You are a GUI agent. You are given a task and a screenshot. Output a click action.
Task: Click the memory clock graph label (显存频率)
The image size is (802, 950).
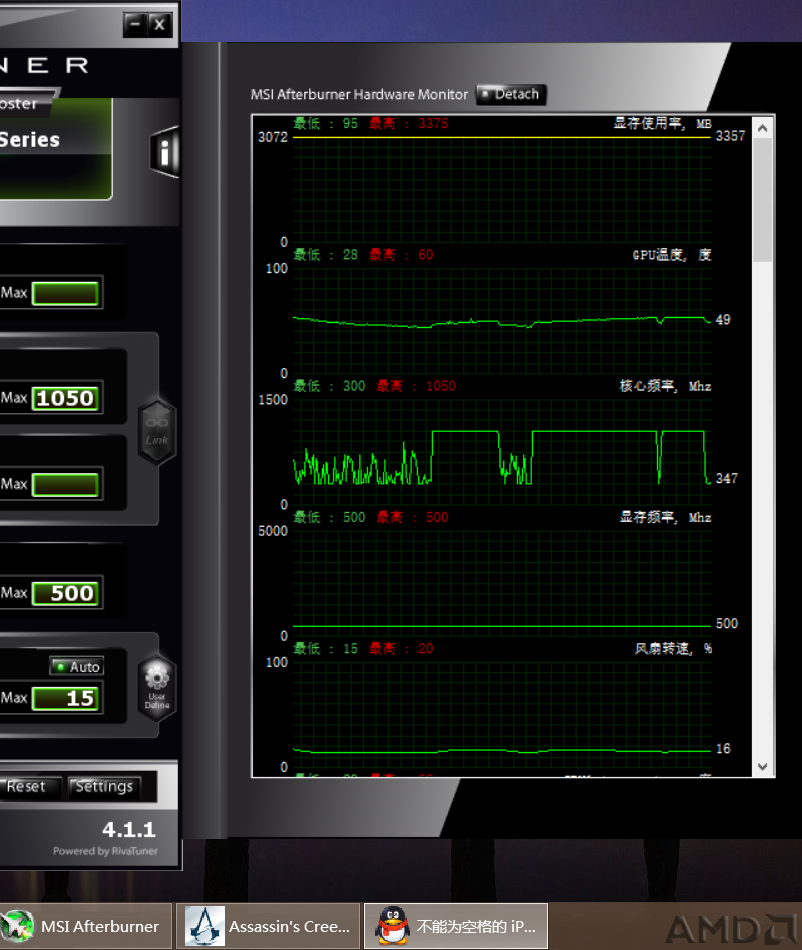[x=665, y=517]
